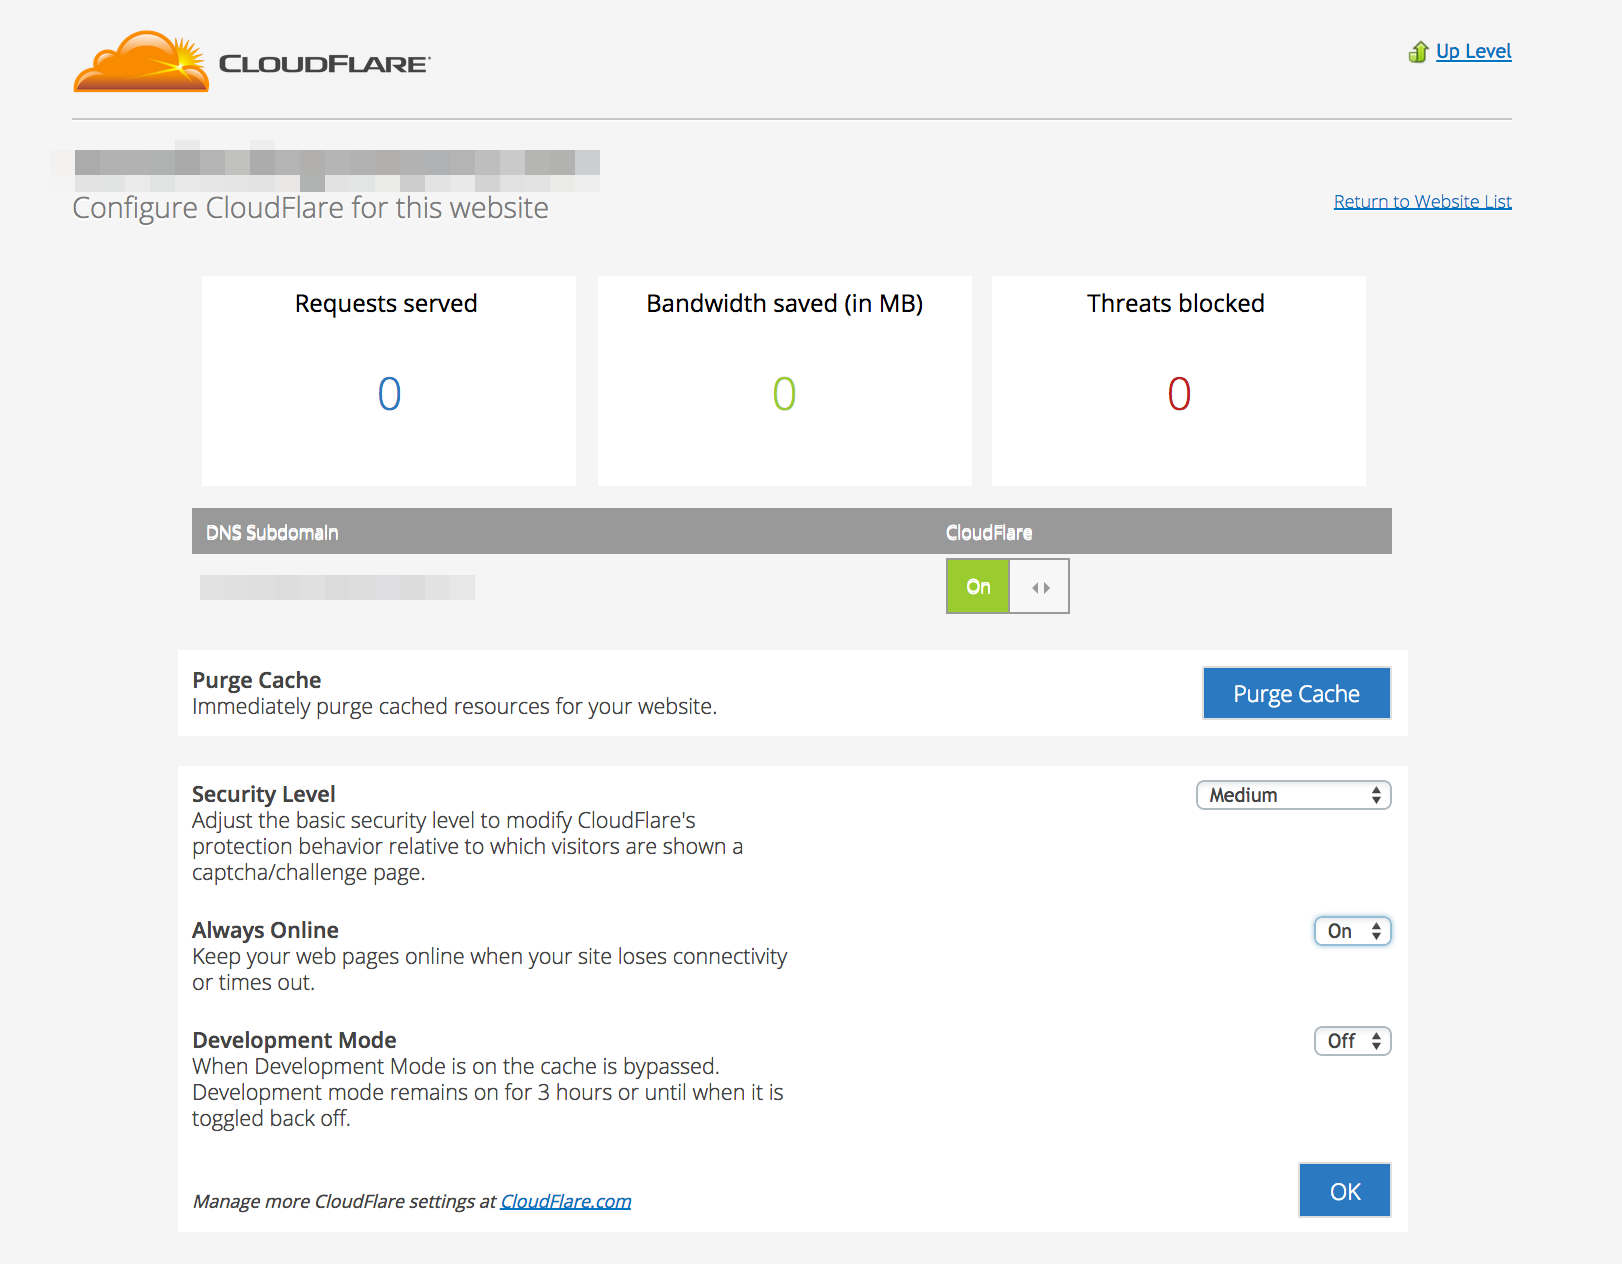Click the CloudFlare column header
The height and width of the screenshot is (1264, 1622).
[989, 532]
